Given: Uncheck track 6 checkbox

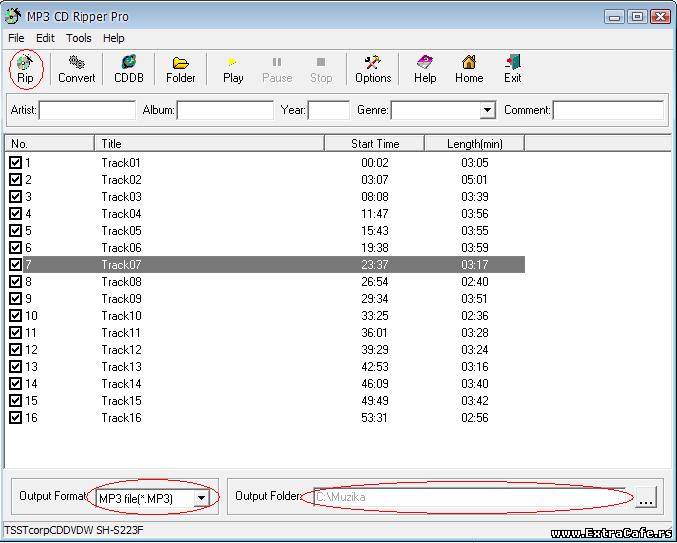Looking at the screenshot, I should tap(15, 247).
